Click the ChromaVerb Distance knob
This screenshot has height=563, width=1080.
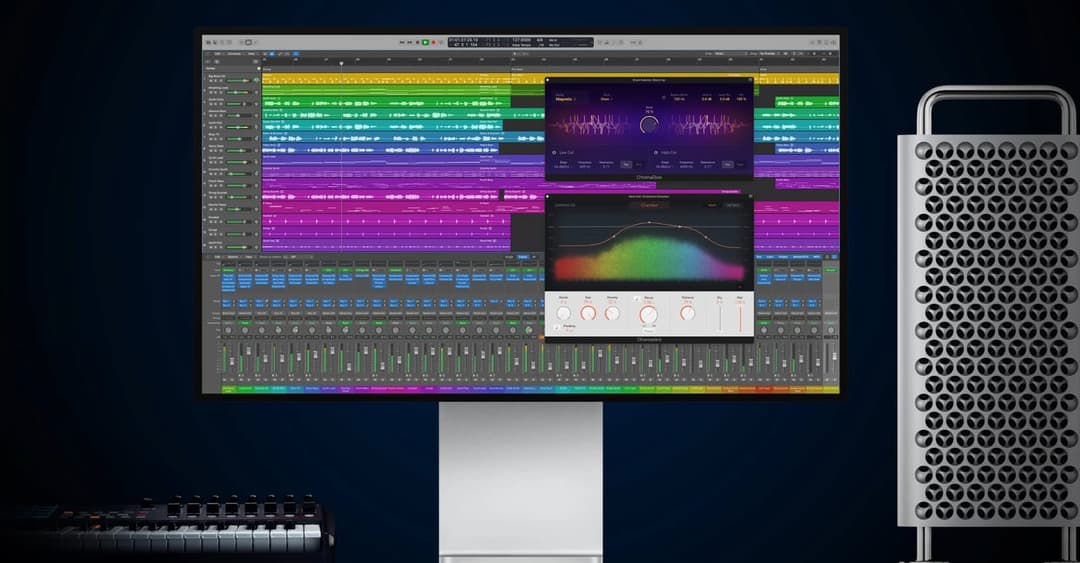[687, 313]
